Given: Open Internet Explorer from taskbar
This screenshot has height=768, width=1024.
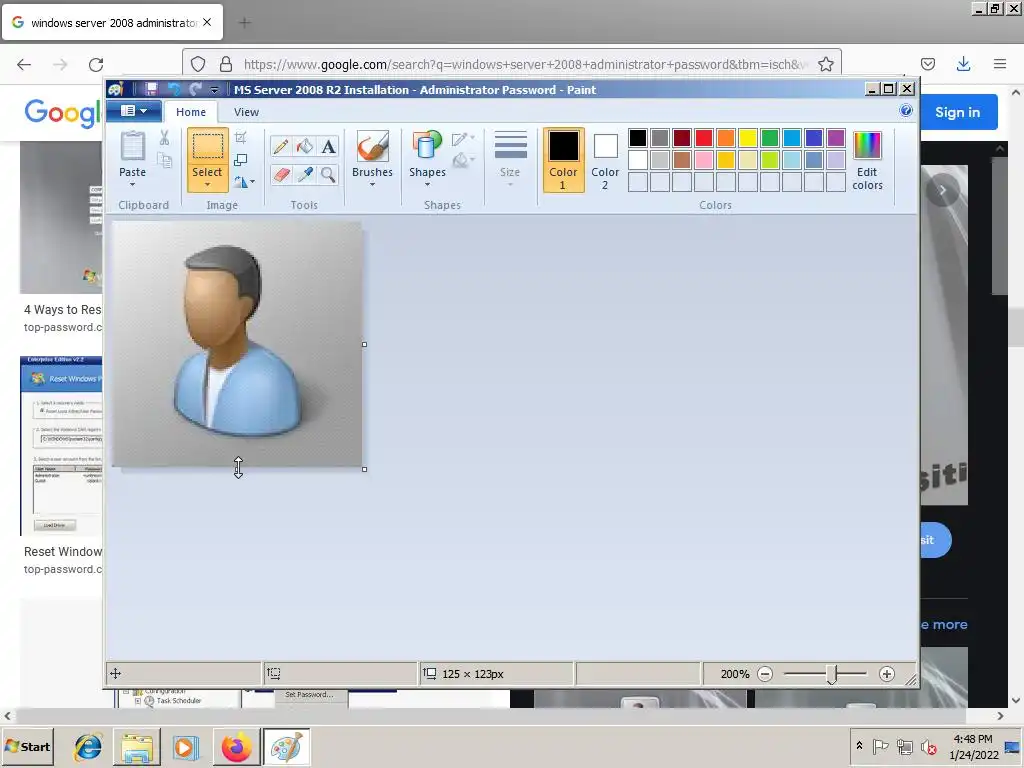Looking at the screenshot, I should (88, 746).
